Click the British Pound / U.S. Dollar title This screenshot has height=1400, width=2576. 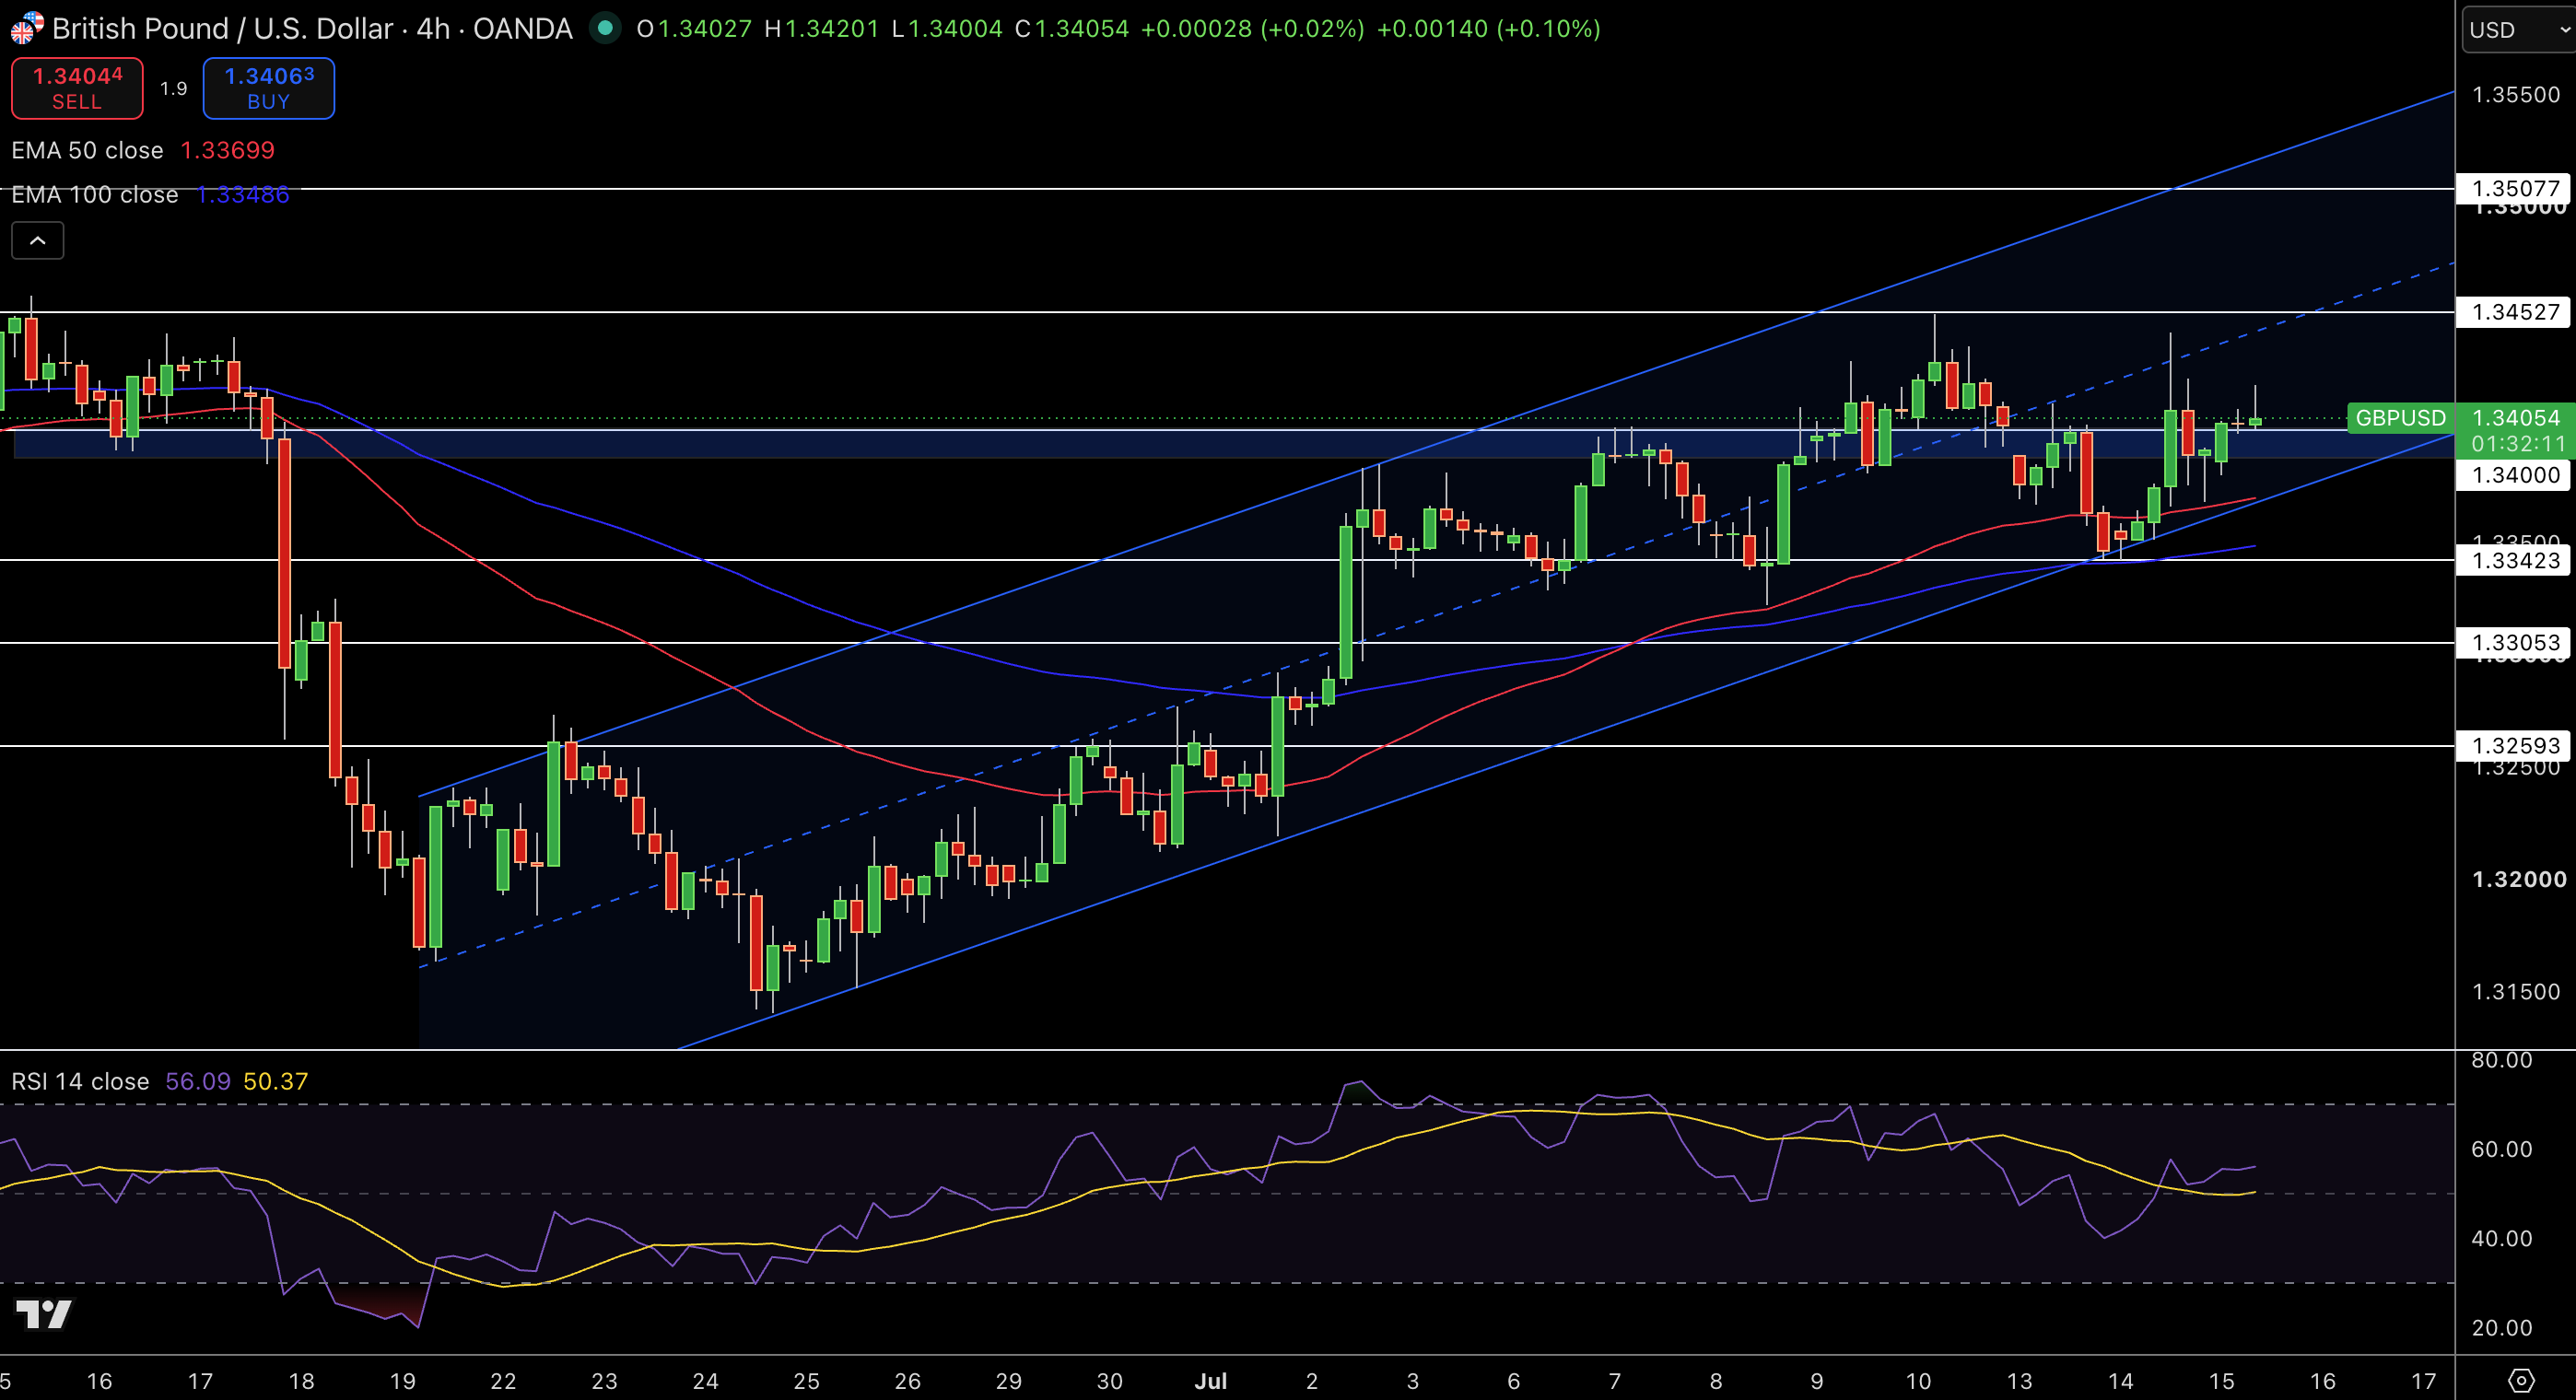coord(223,28)
